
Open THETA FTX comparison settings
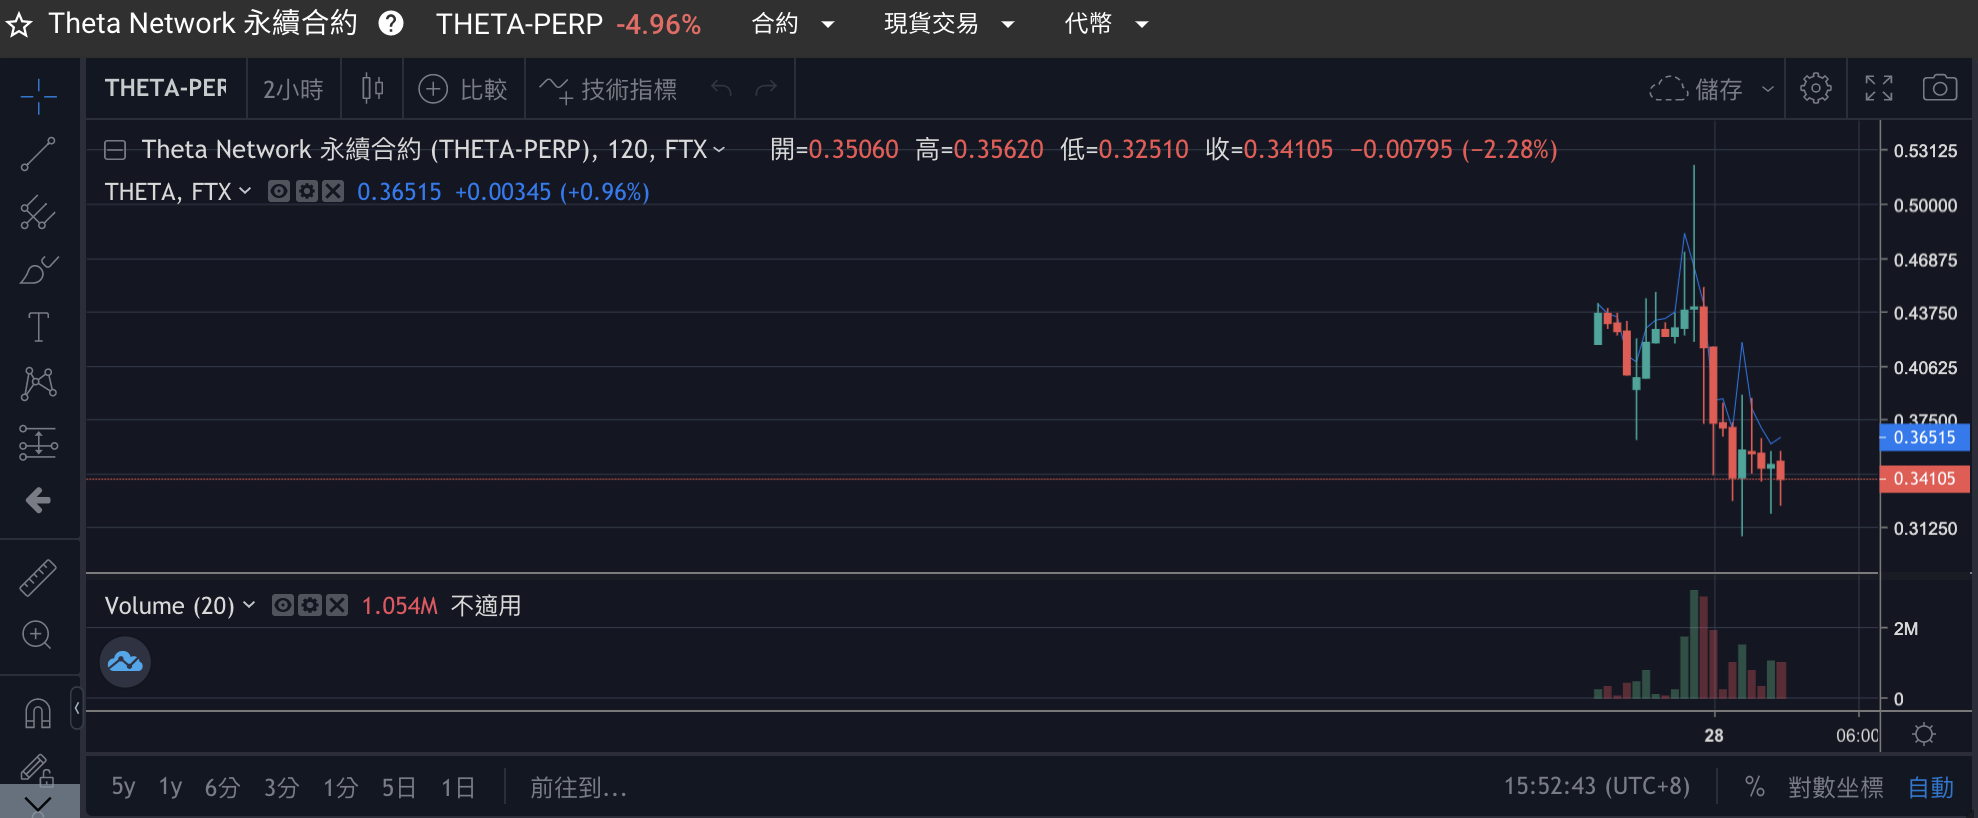306,191
